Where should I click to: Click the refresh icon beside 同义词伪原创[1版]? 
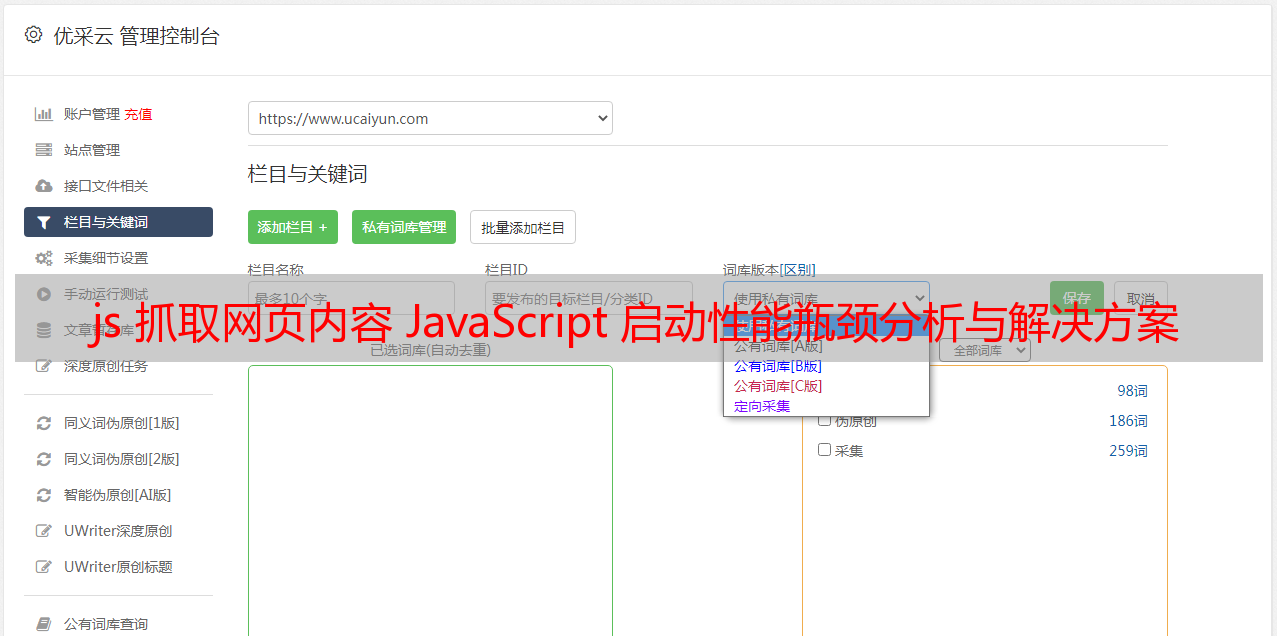(x=44, y=423)
